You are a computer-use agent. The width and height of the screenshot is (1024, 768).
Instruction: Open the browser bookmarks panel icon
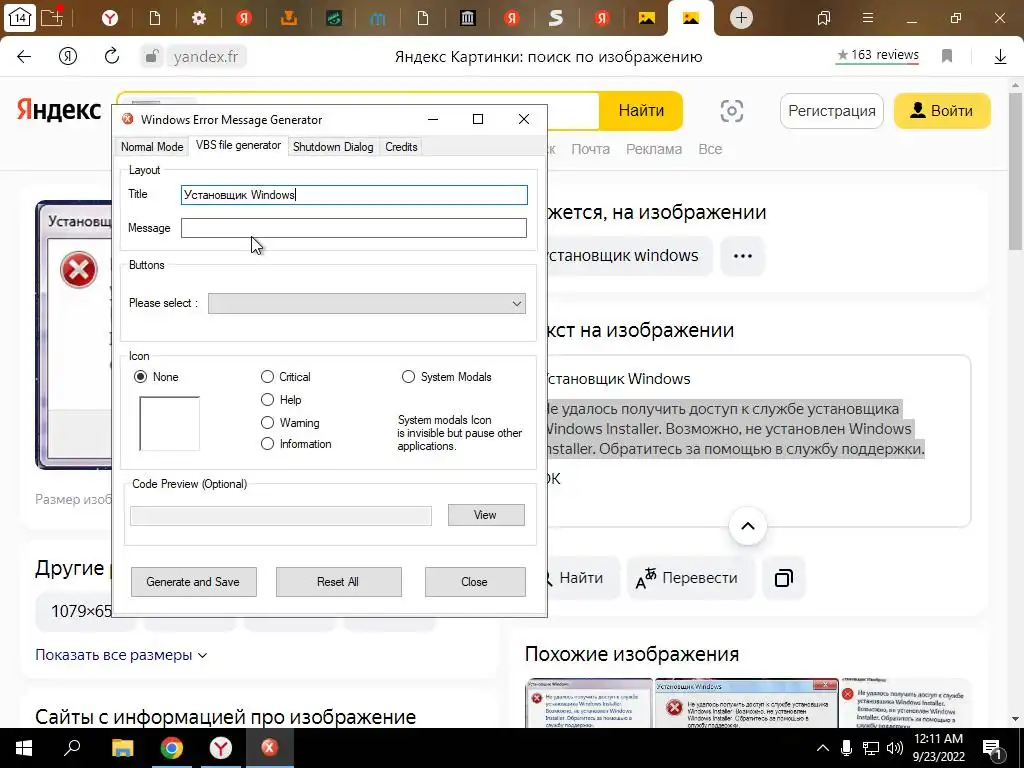824,18
